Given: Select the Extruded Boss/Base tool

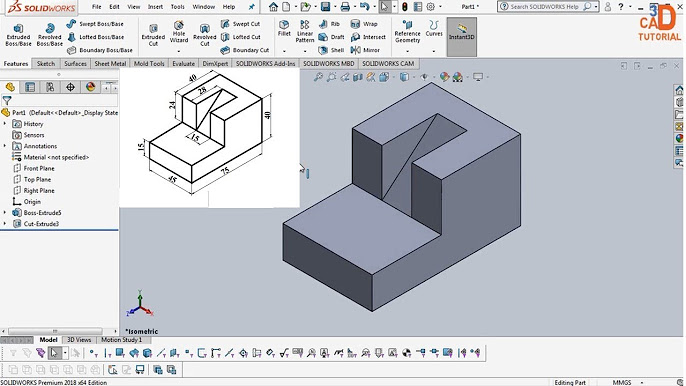Looking at the screenshot, I should click(18, 35).
